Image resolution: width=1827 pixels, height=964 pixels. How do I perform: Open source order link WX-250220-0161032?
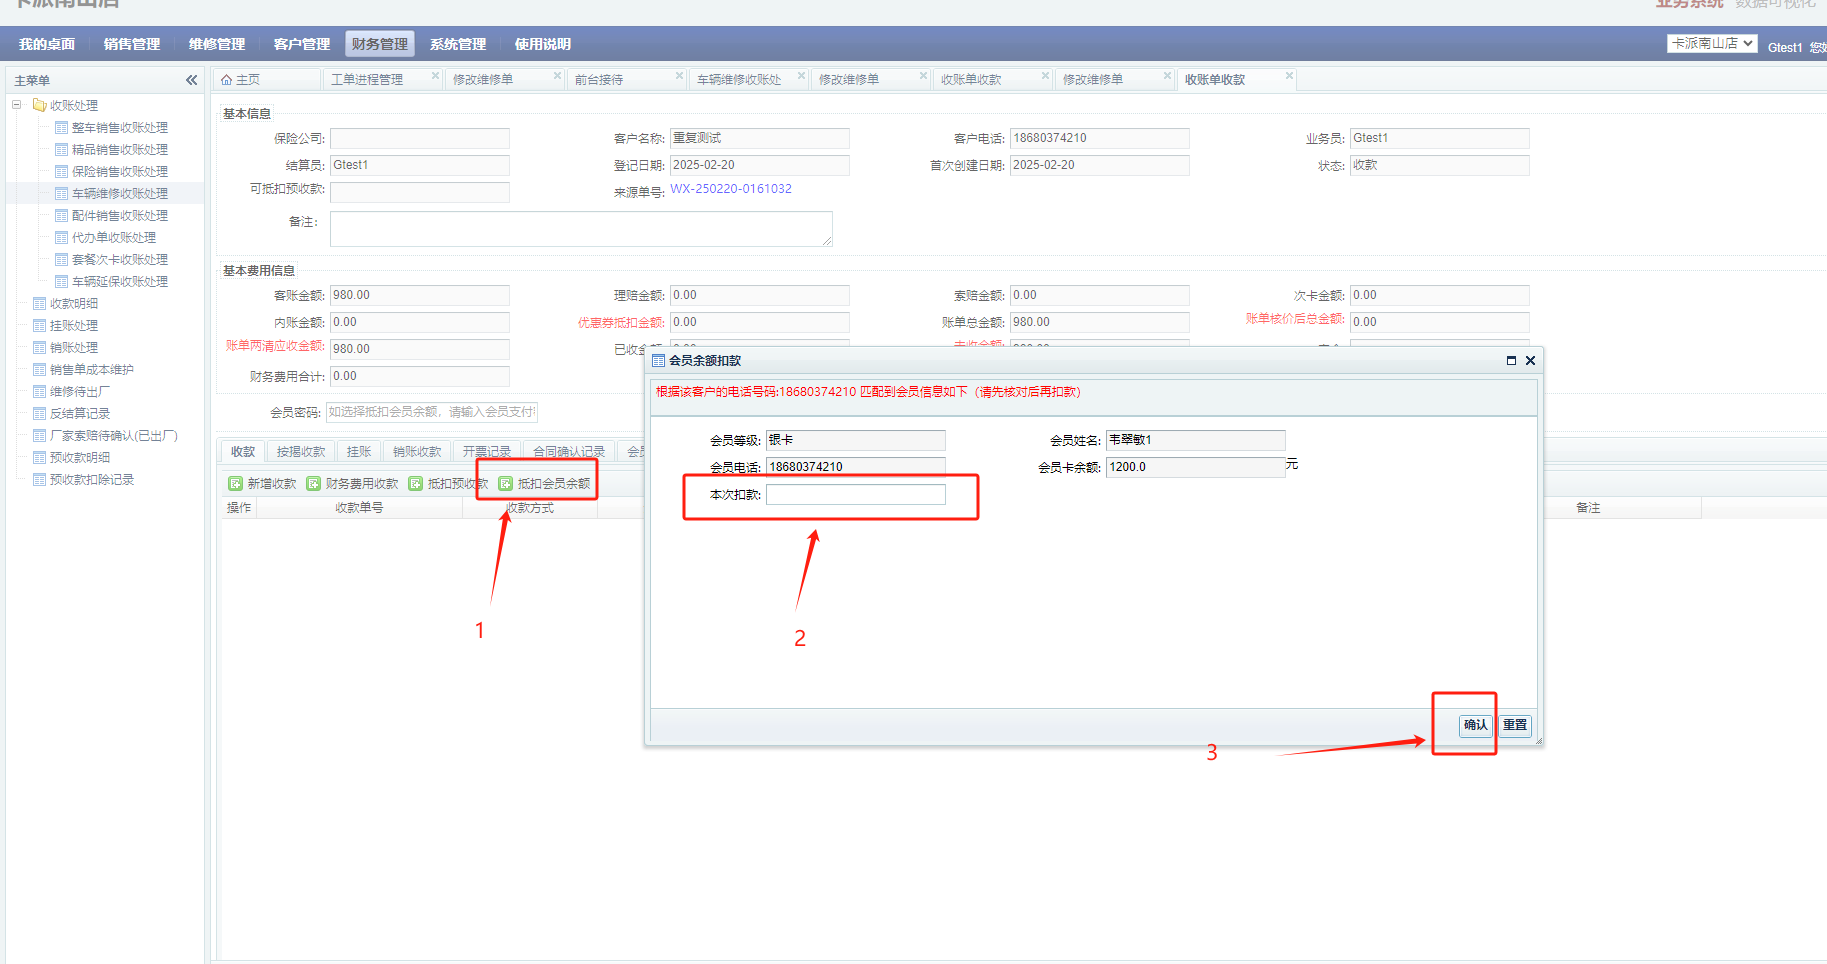pyautogui.click(x=731, y=189)
